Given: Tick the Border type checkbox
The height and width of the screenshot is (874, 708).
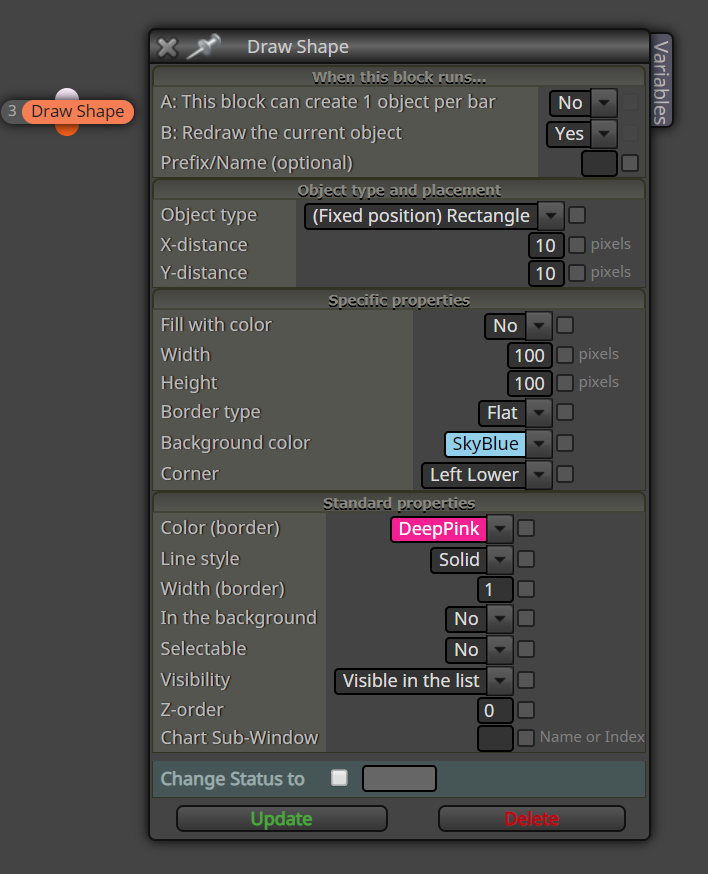Looking at the screenshot, I should [x=565, y=412].
